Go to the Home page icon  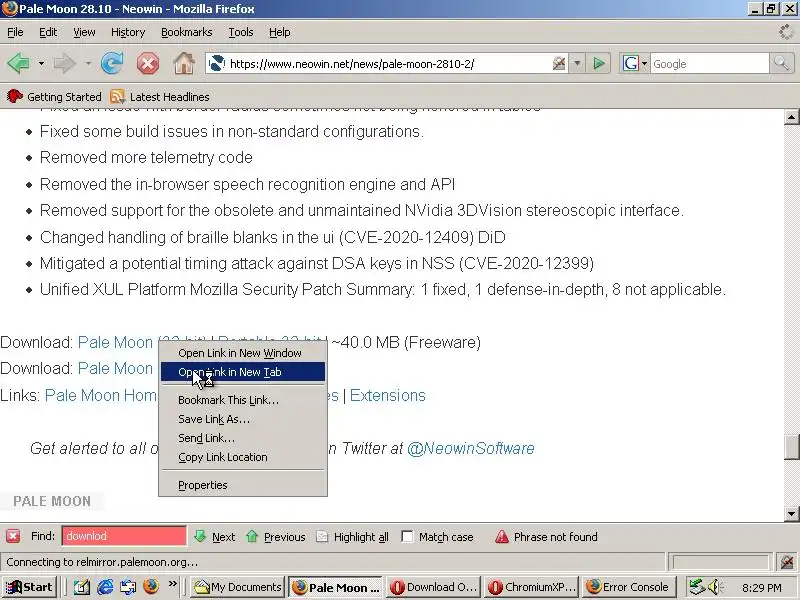pyautogui.click(x=184, y=63)
